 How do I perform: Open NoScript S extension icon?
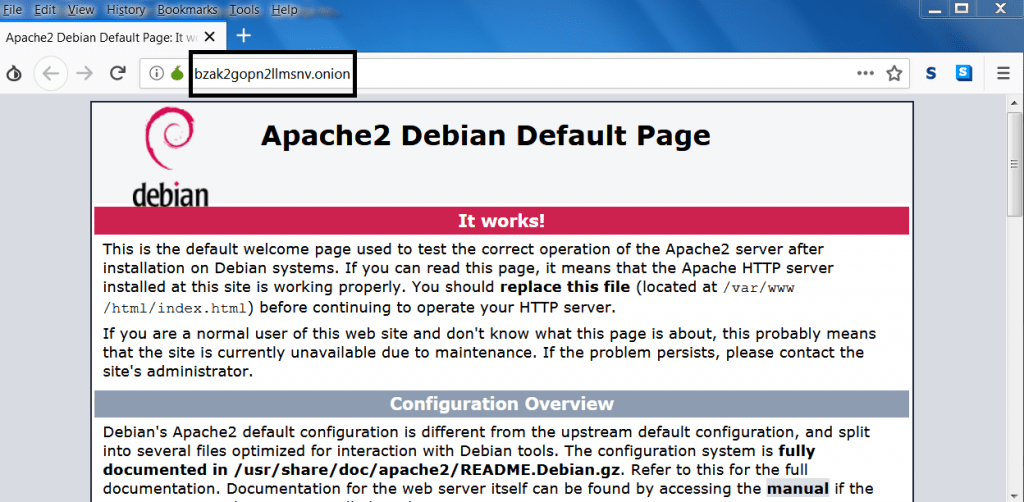click(x=931, y=74)
